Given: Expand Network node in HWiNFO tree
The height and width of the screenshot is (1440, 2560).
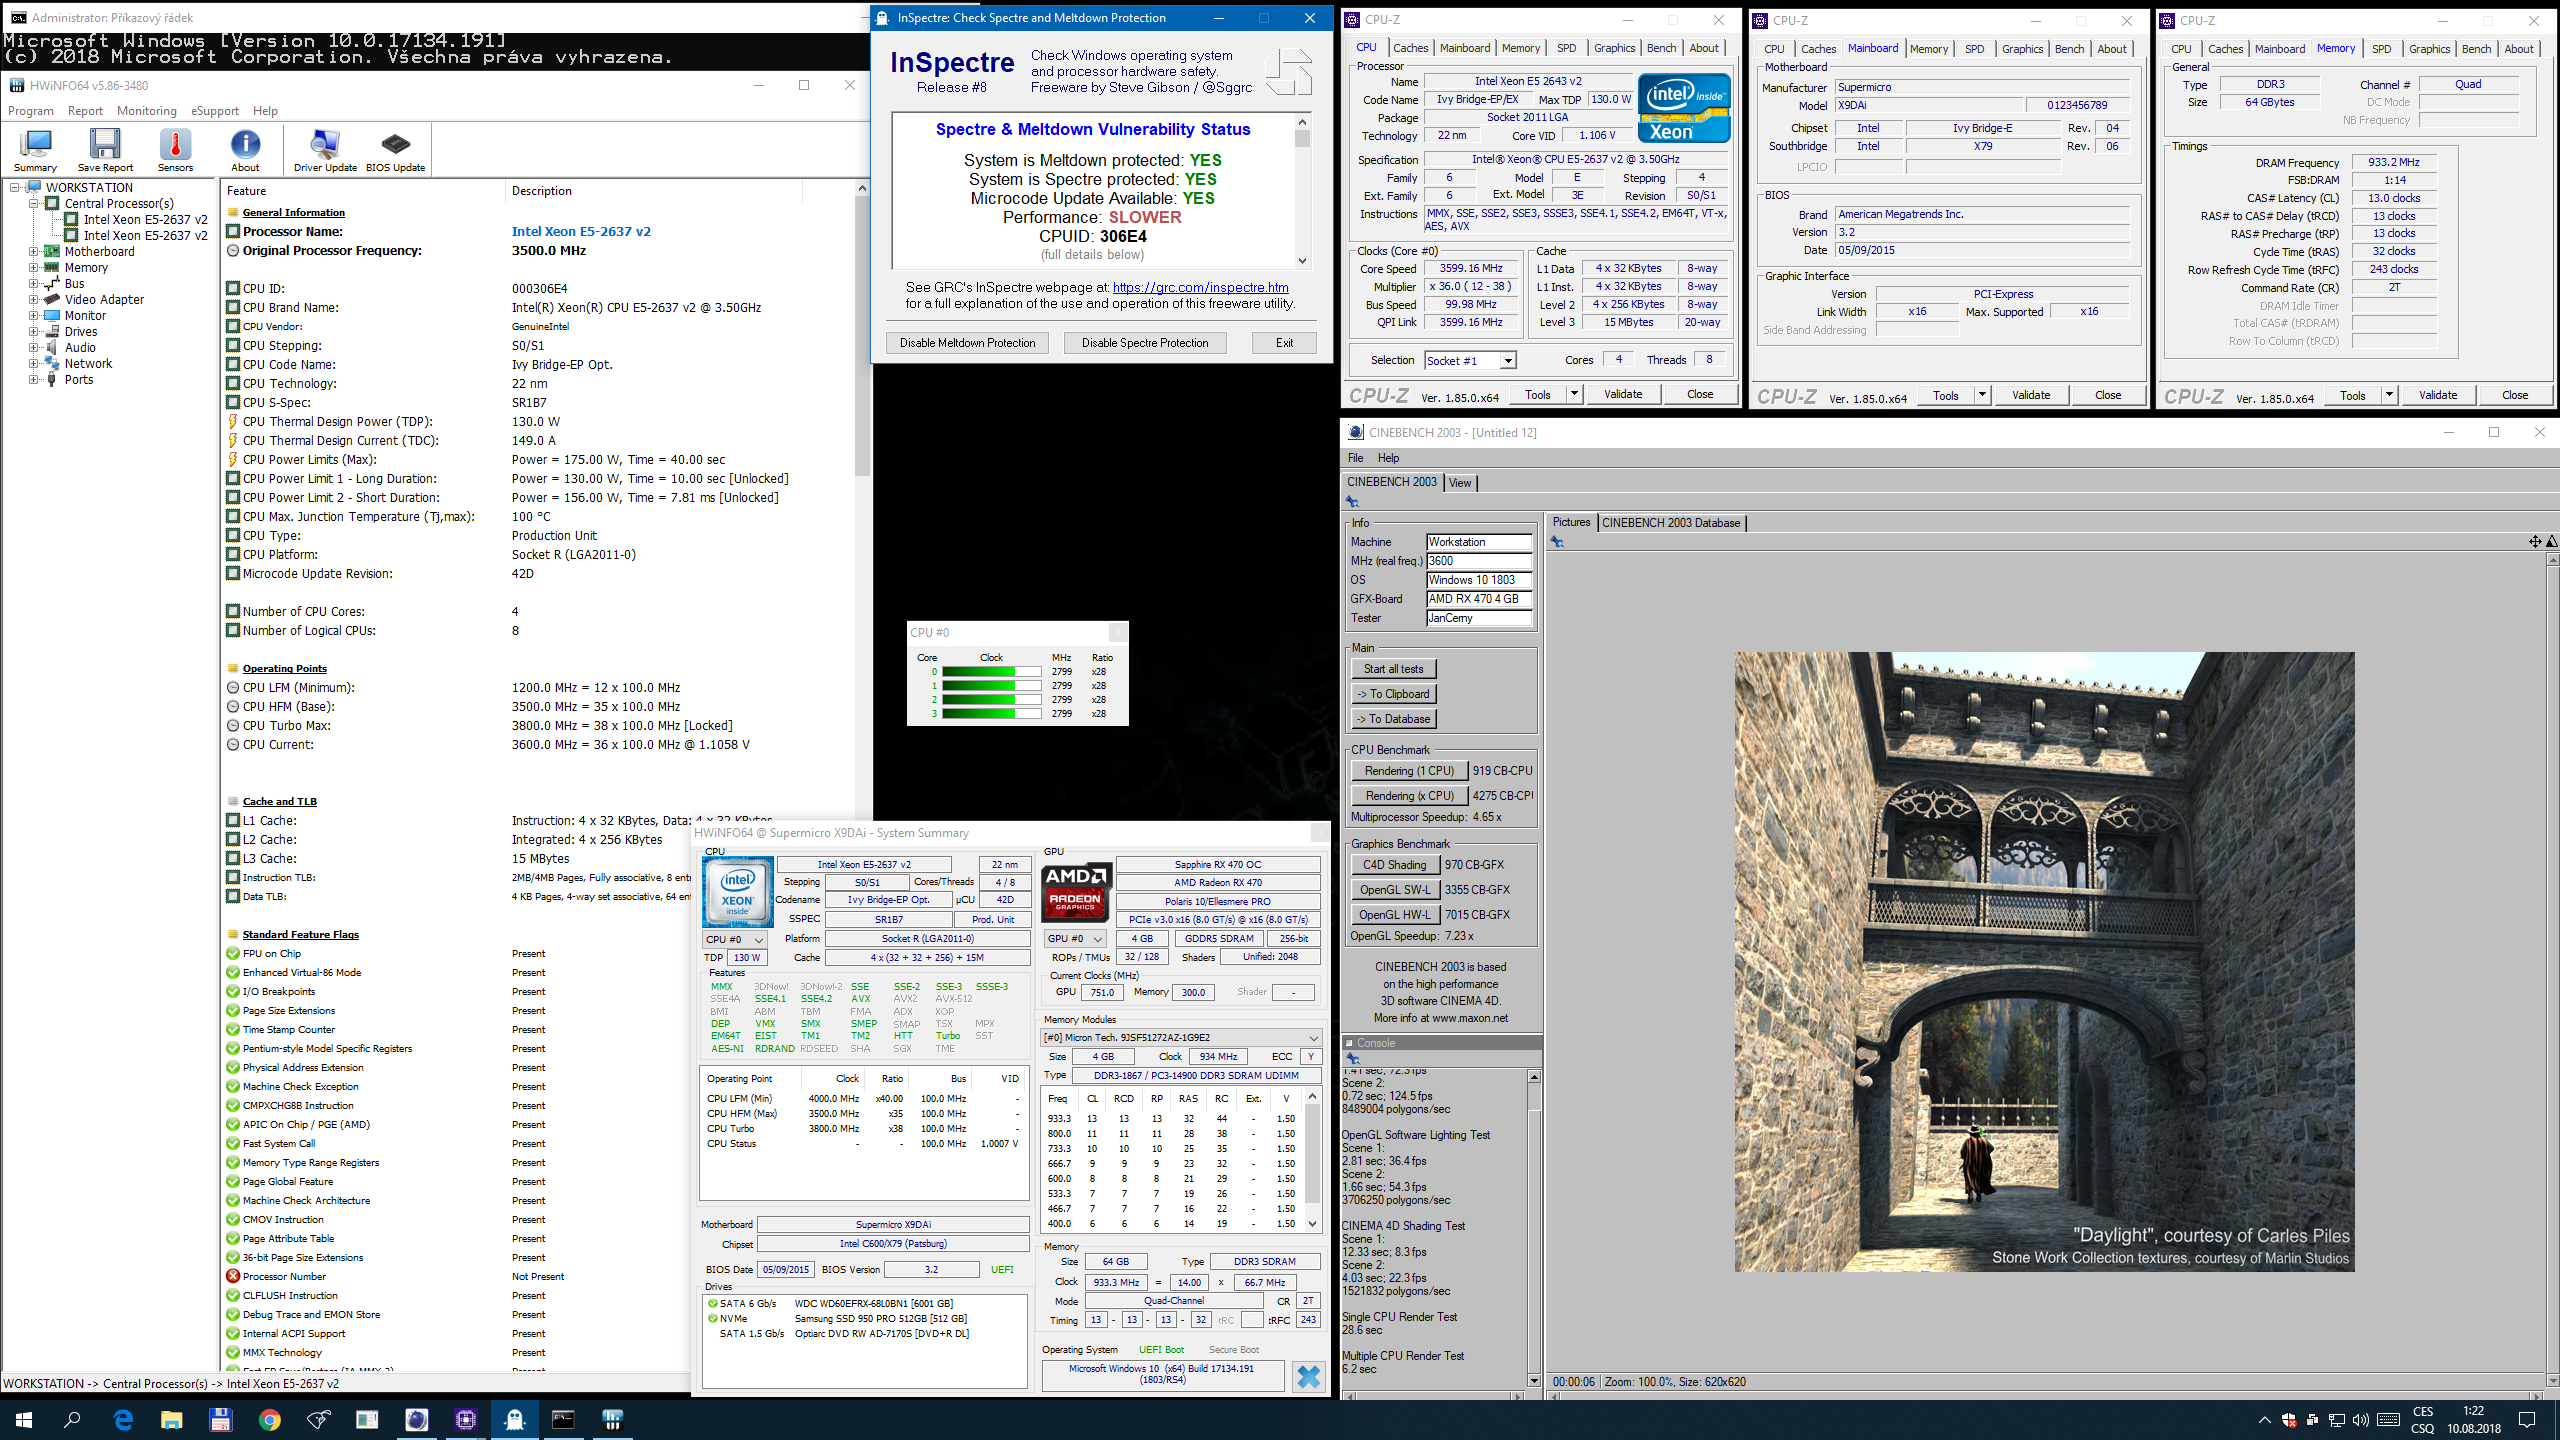Looking at the screenshot, I should pyautogui.click(x=33, y=364).
